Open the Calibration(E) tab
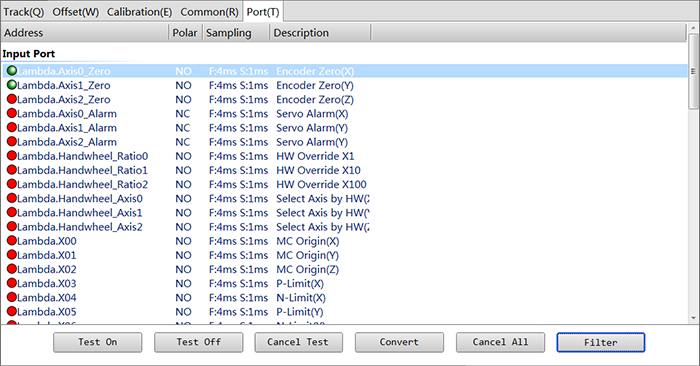This screenshot has height=366, width=700. (139, 12)
